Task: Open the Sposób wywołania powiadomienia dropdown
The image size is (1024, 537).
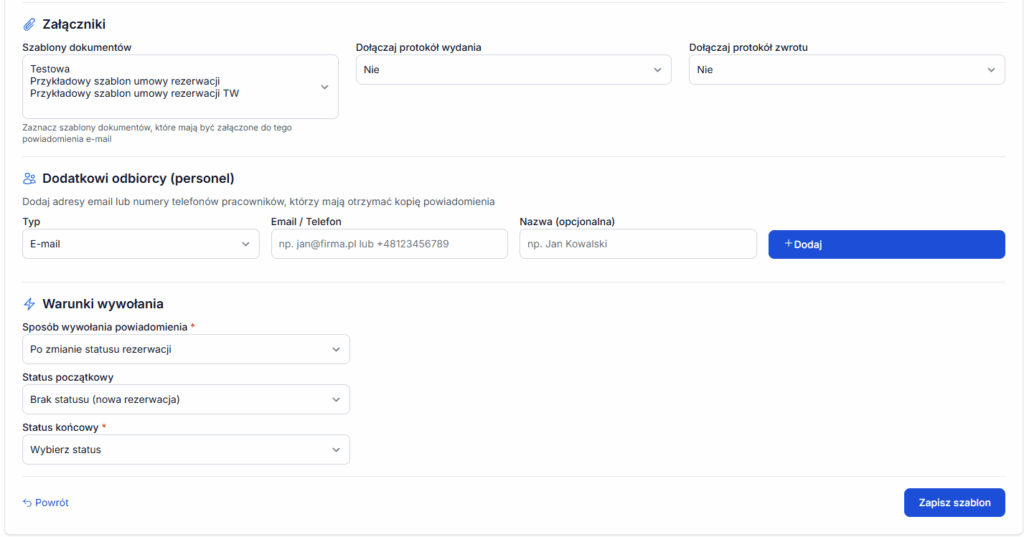Action: point(185,349)
